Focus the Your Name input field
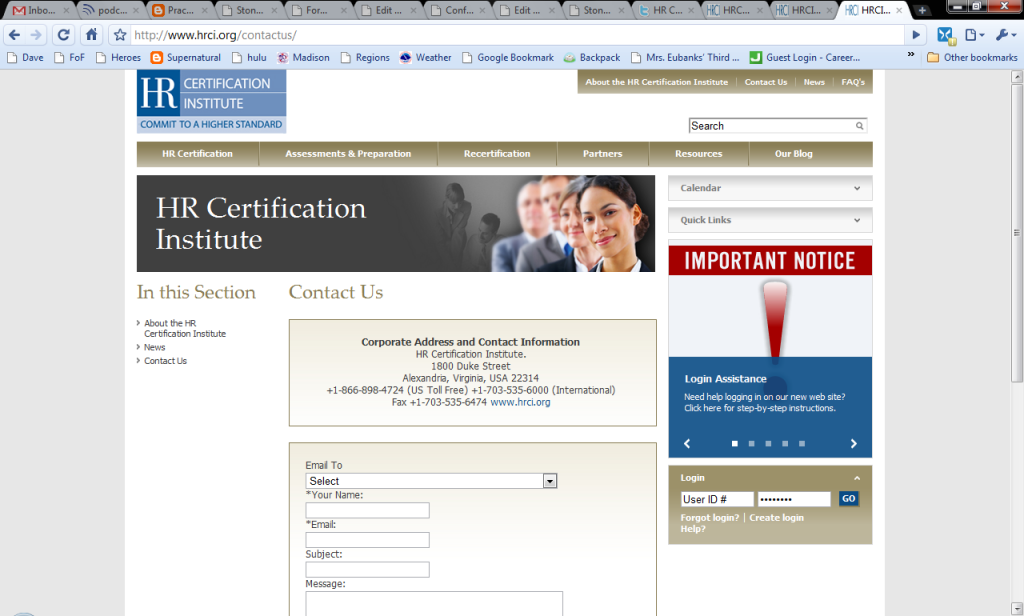1024x616 pixels. [x=368, y=511]
